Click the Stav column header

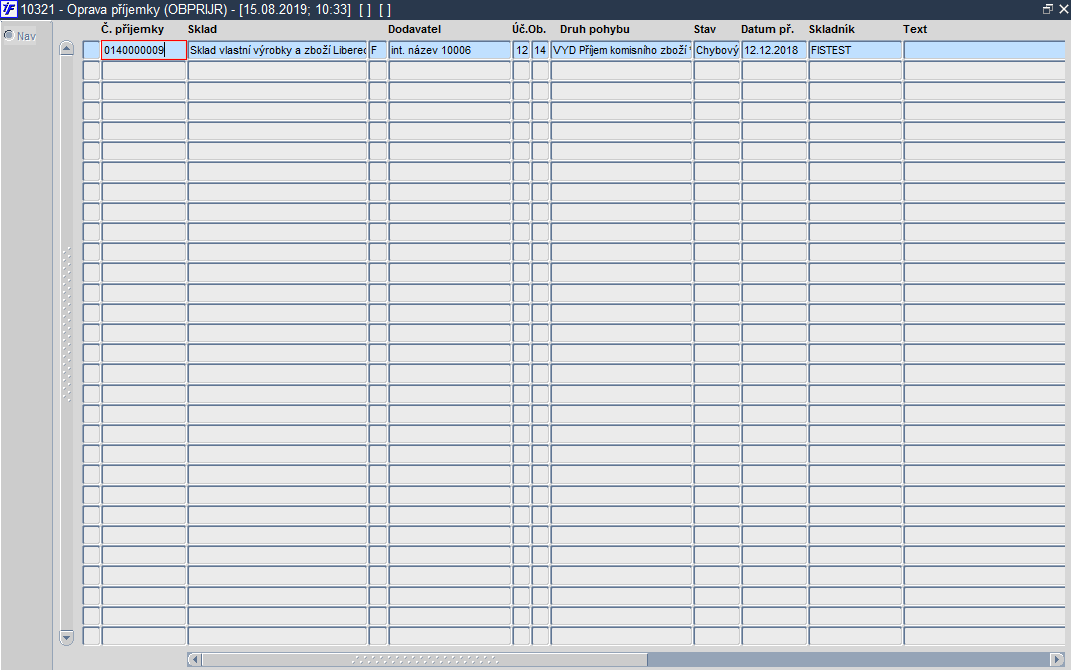pyautogui.click(x=705, y=29)
